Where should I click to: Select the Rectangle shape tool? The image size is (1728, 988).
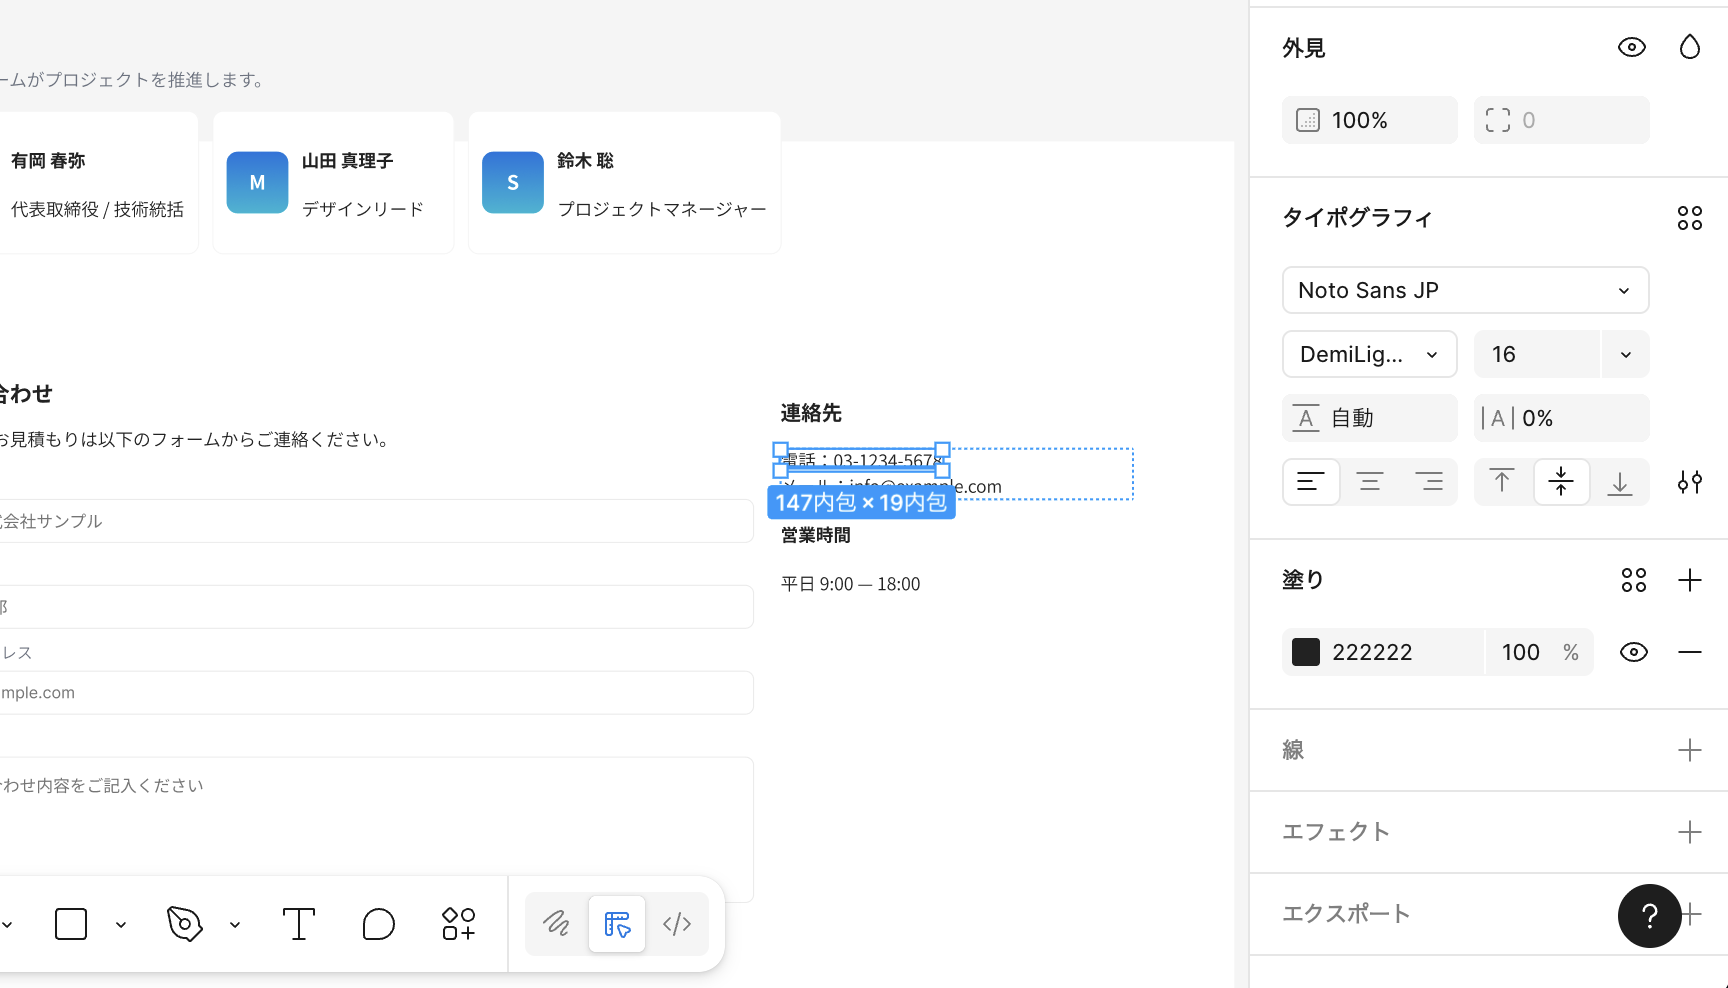[71, 924]
